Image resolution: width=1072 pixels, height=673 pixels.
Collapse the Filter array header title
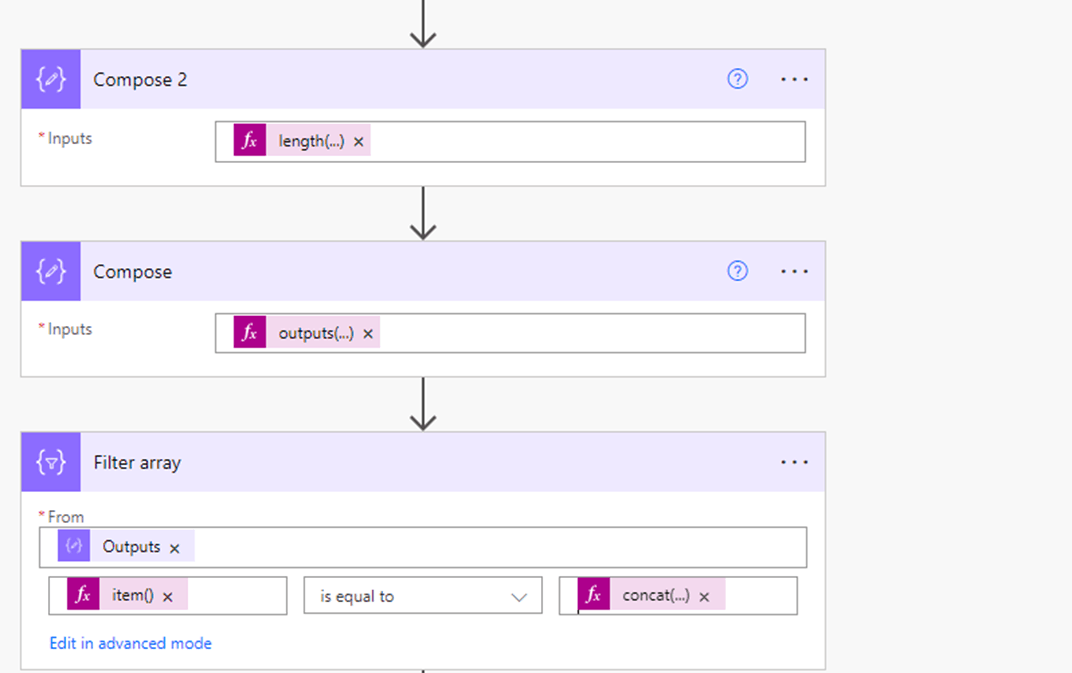(x=137, y=463)
